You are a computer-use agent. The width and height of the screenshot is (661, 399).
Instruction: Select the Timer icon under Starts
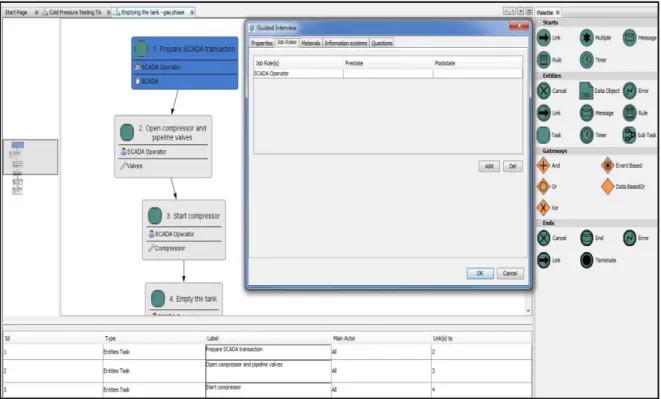pos(586,60)
